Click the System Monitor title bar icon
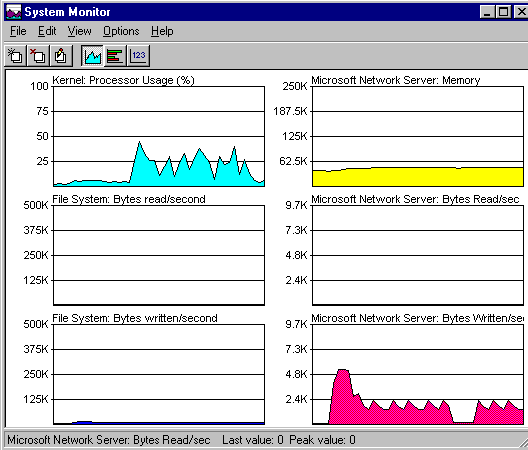528x450 pixels. (14, 12)
